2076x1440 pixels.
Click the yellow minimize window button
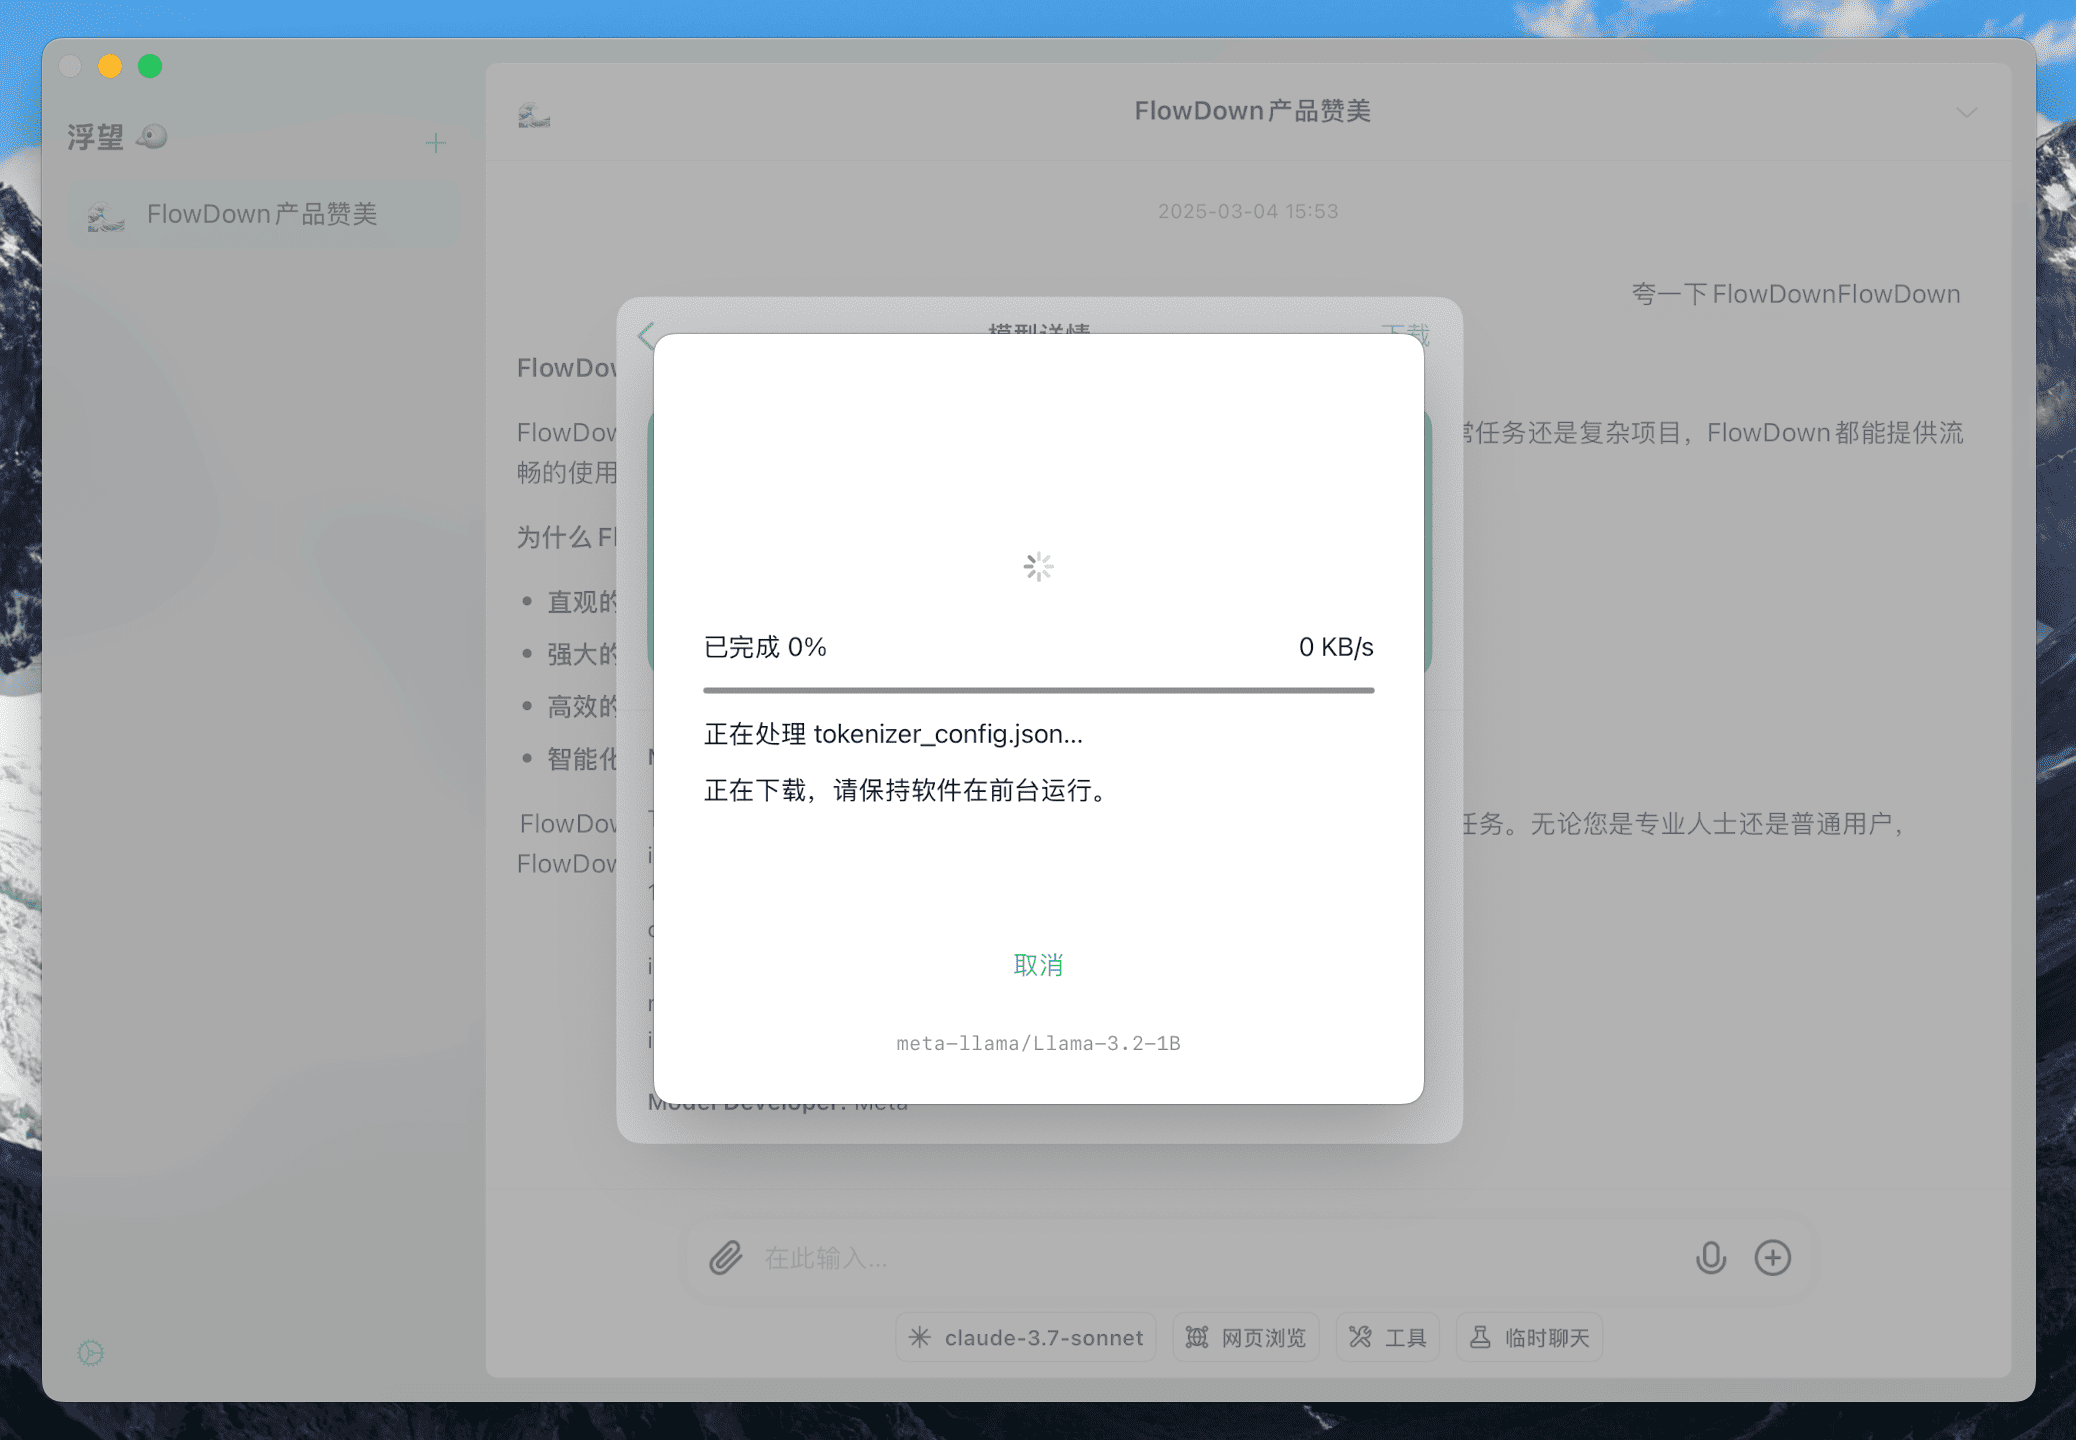110,66
